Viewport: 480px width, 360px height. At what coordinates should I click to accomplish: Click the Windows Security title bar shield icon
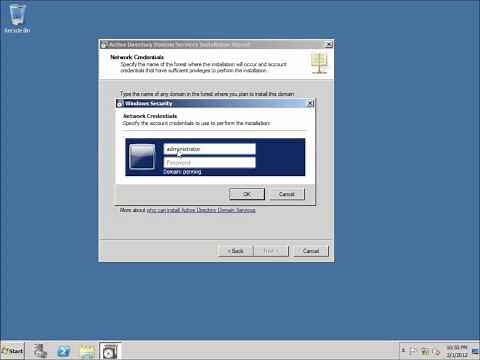coord(120,104)
